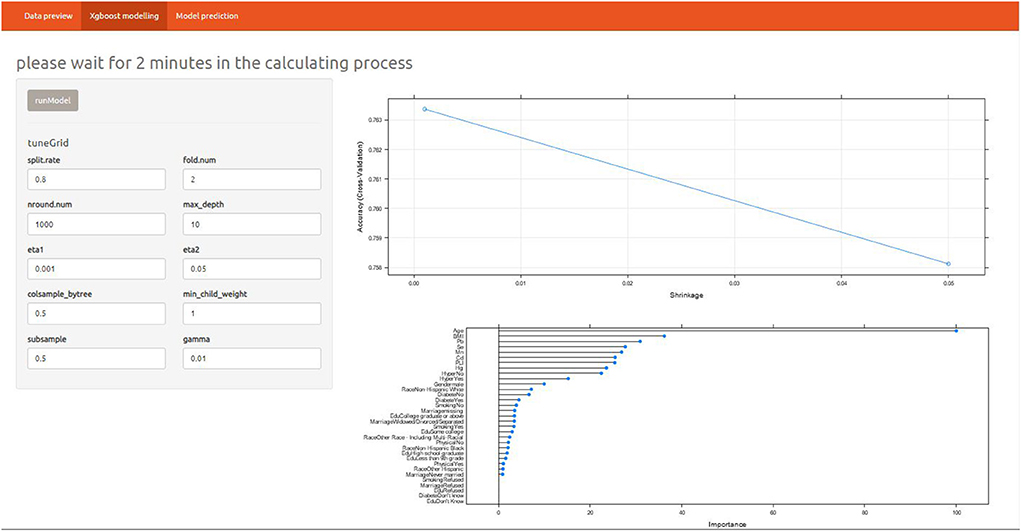Click the nround.num field showing 1000
1021x531 pixels.
click(x=96, y=224)
